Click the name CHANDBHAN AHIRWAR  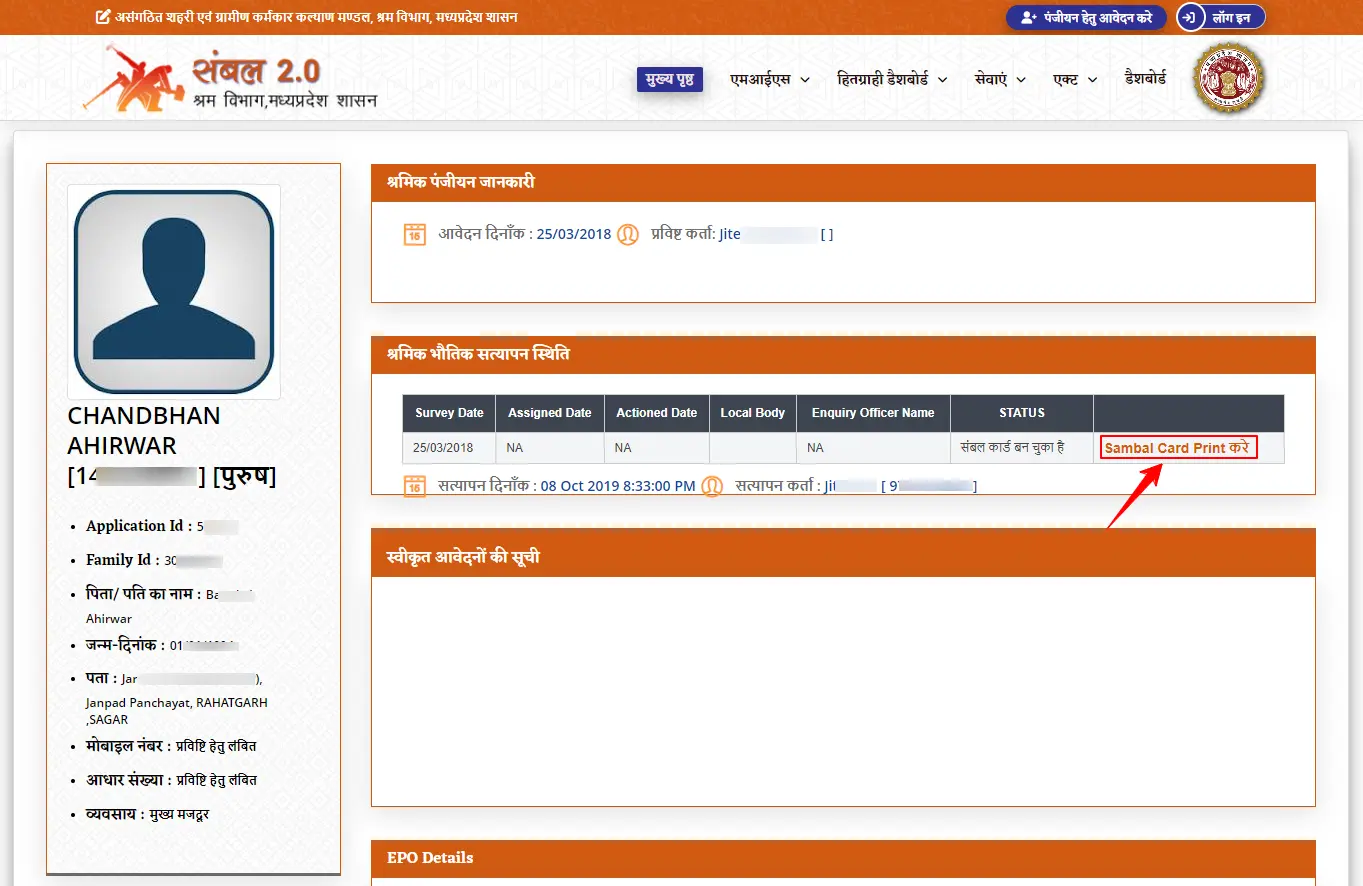pos(144,430)
